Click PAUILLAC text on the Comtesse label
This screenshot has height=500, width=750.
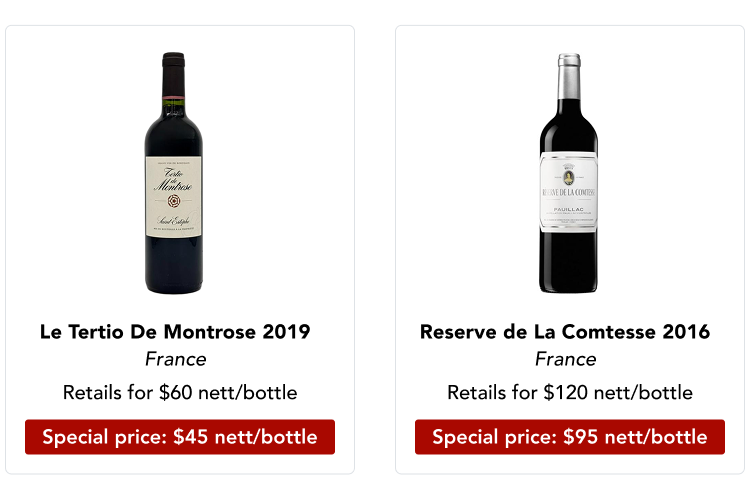569,210
